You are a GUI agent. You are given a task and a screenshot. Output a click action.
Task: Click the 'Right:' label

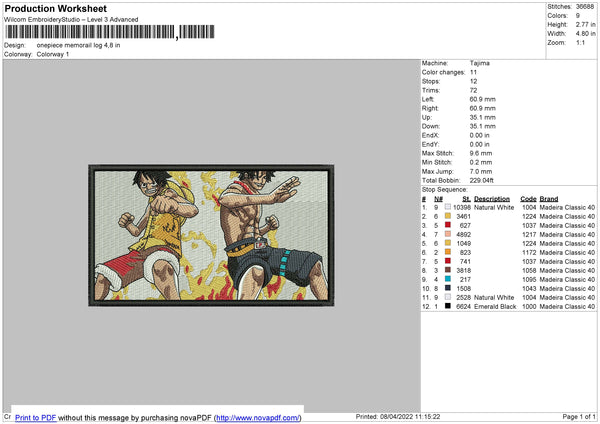[x=430, y=108]
